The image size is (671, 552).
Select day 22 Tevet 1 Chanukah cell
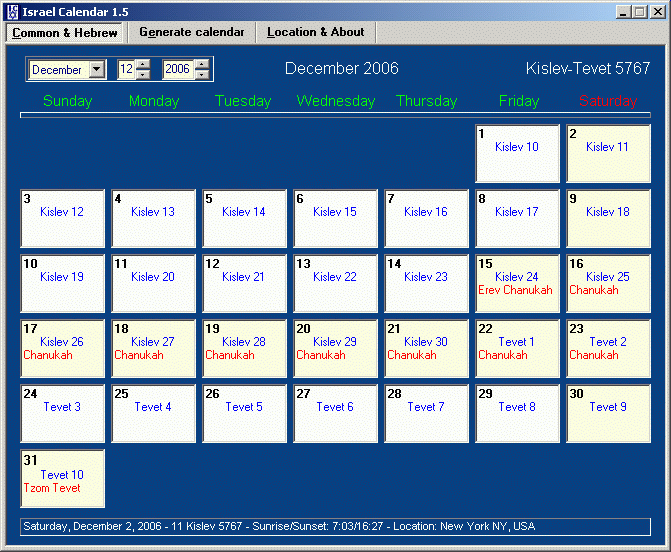(x=517, y=349)
